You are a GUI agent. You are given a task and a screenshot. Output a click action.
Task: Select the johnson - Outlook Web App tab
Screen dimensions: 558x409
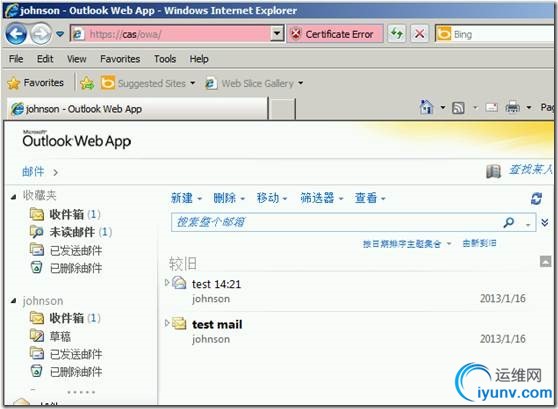click(137, 109)
